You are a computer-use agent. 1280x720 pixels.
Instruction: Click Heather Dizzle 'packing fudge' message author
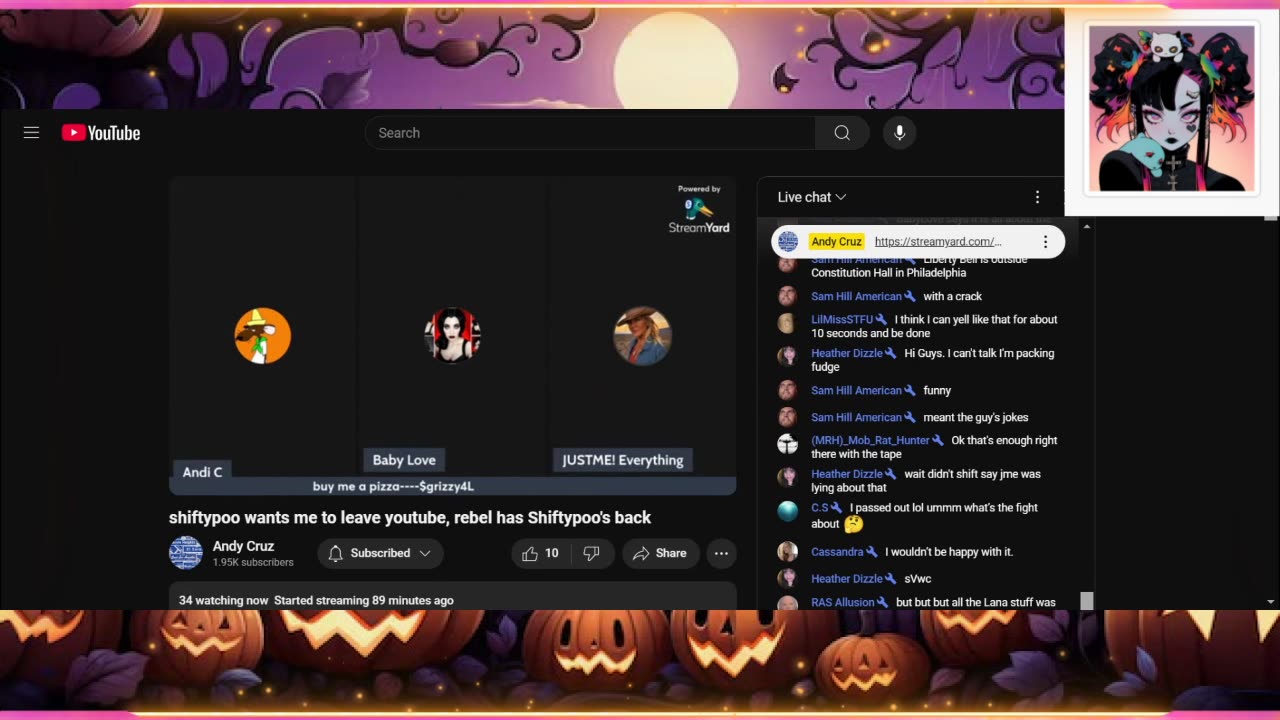tap(847, 353)
